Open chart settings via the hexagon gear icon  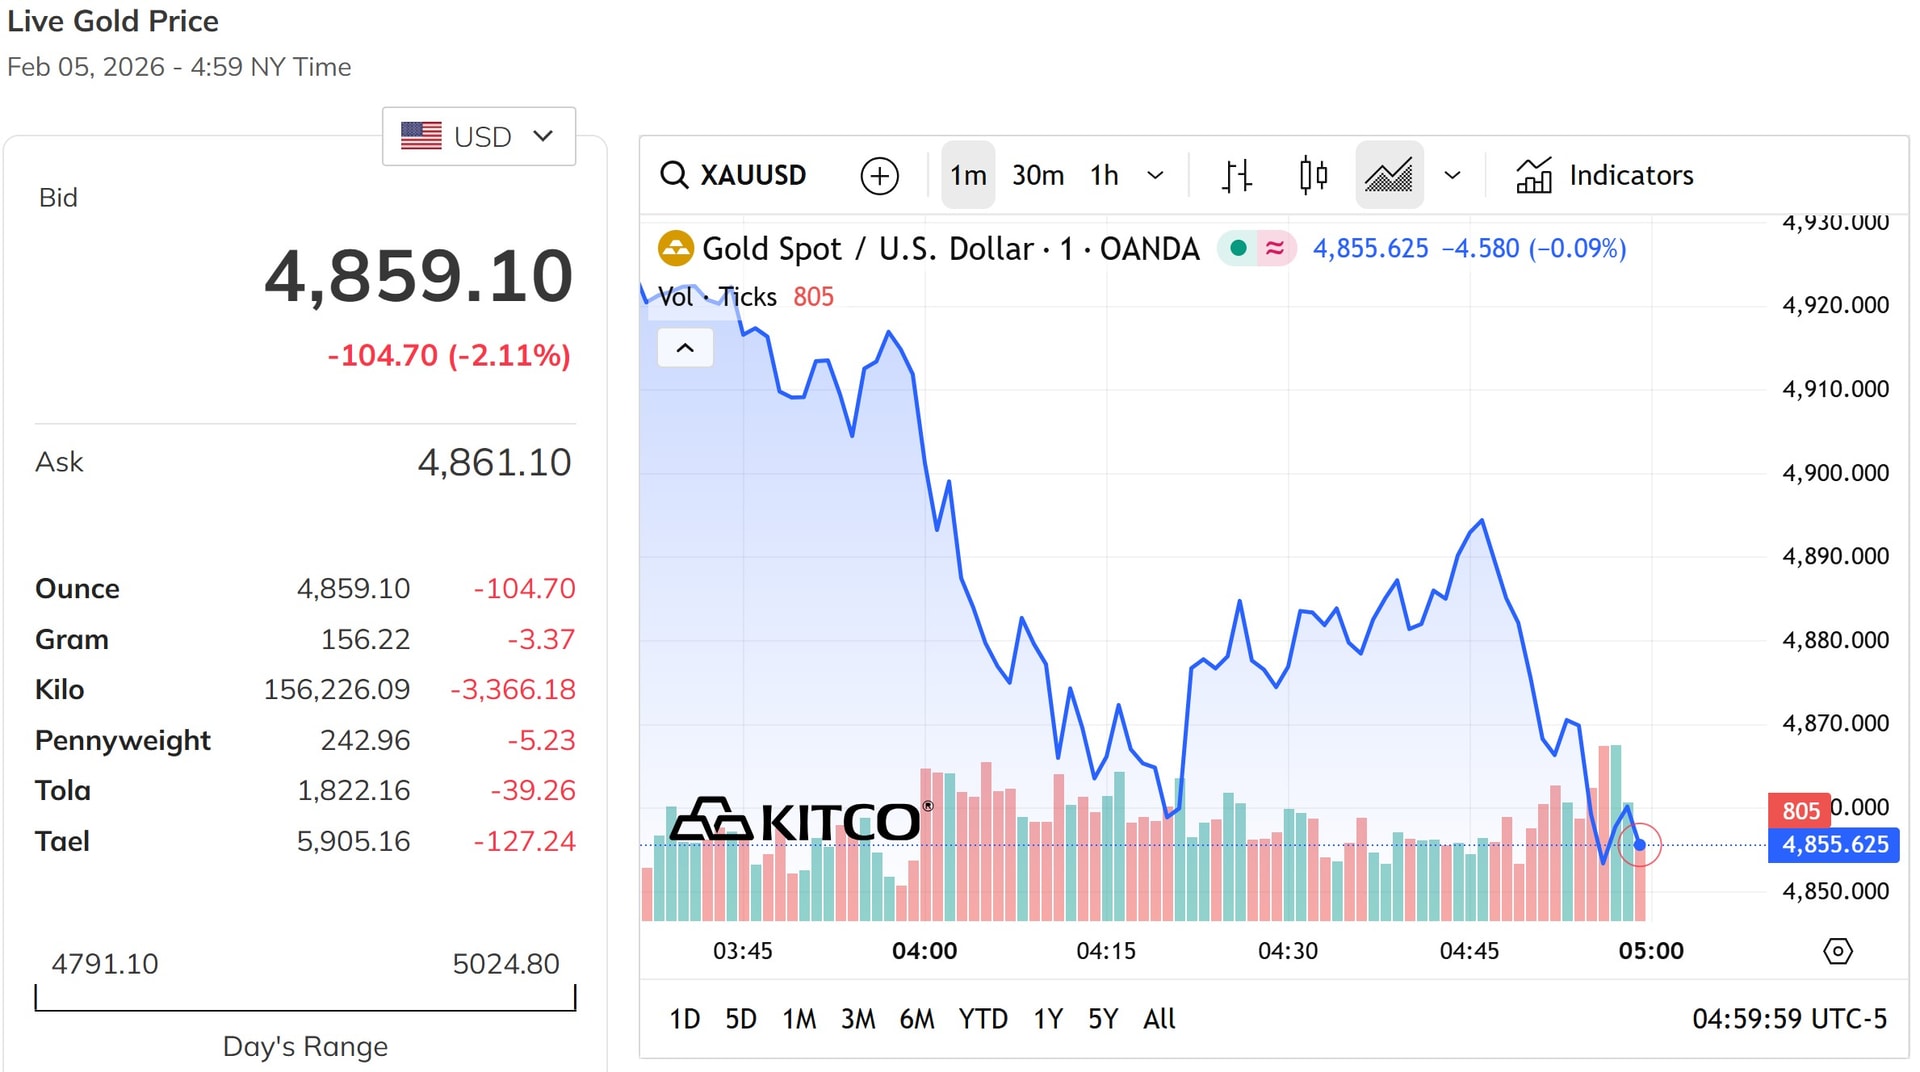click(1838, 951)
